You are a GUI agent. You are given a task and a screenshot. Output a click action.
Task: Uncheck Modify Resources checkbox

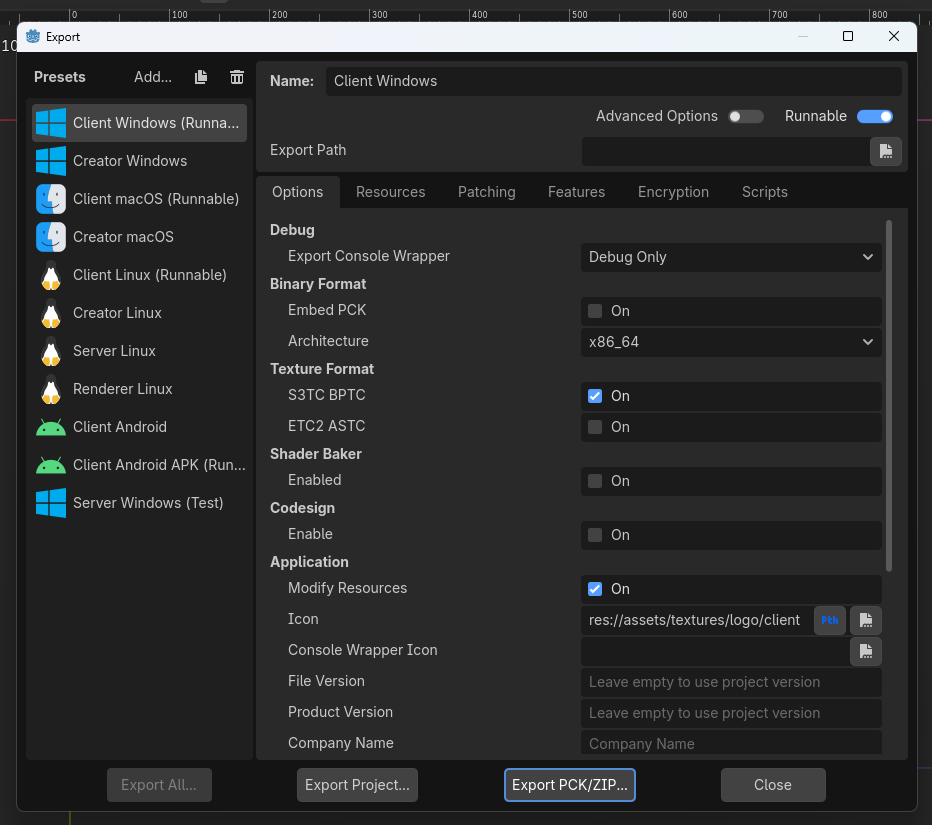pyautogui.click(x=595, y=589)
